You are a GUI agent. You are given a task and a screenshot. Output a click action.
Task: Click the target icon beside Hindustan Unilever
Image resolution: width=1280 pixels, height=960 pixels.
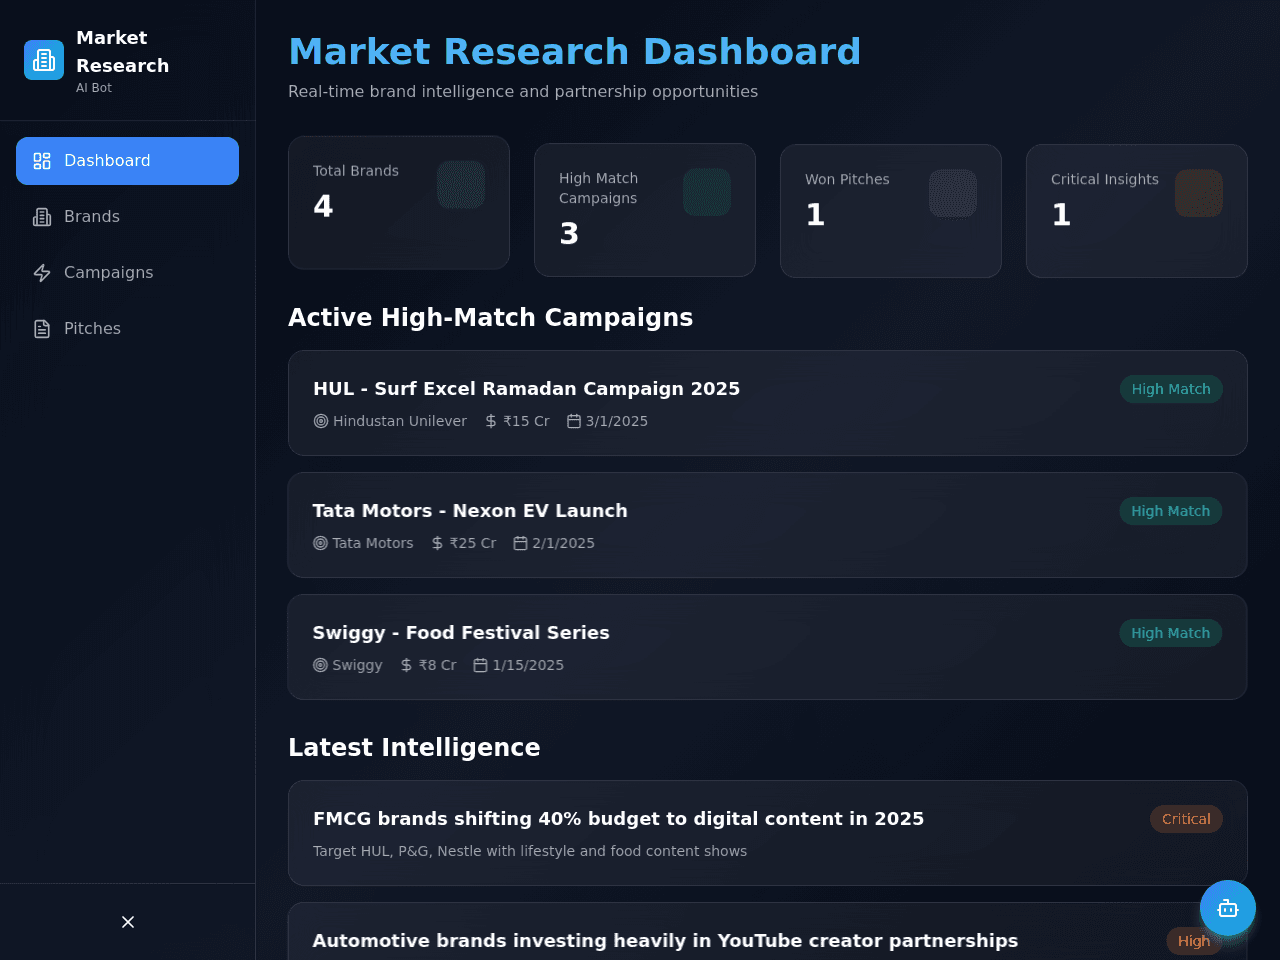[321, 421]
